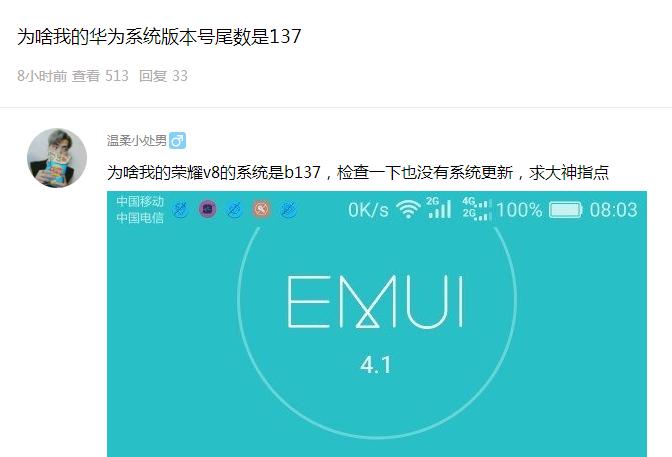Click the middle blue notification icon
The image size is (672, 457).
click(x=234, y=209)
